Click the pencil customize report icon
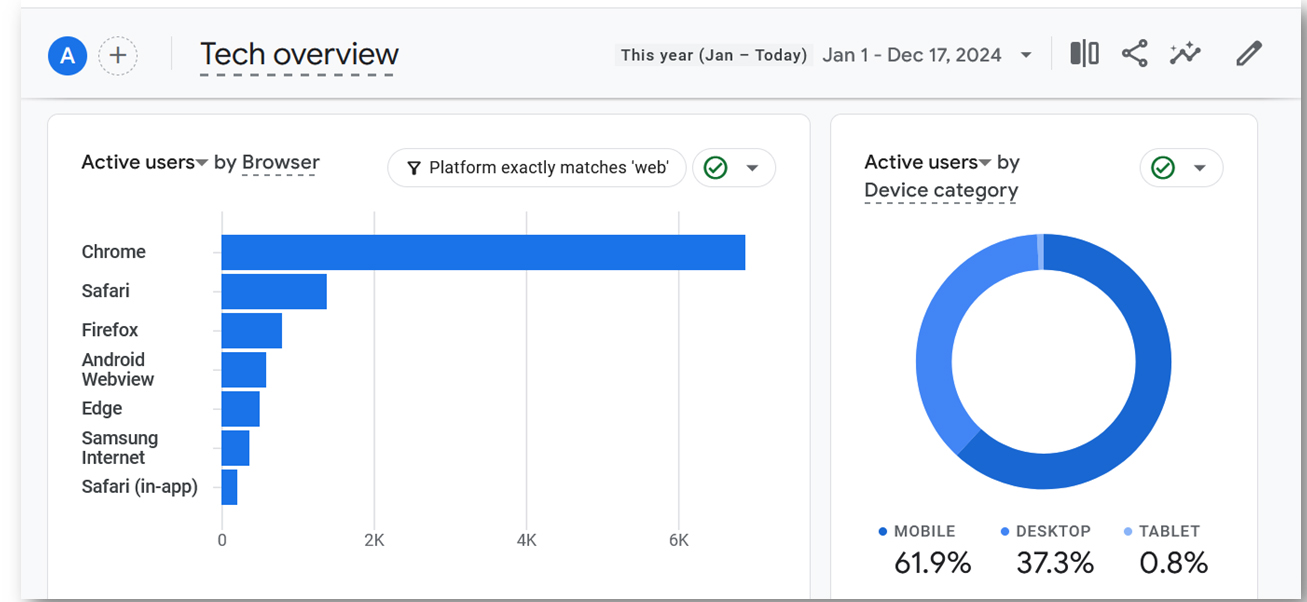This screenshot has width=1307, height=602. [1249, 54]
